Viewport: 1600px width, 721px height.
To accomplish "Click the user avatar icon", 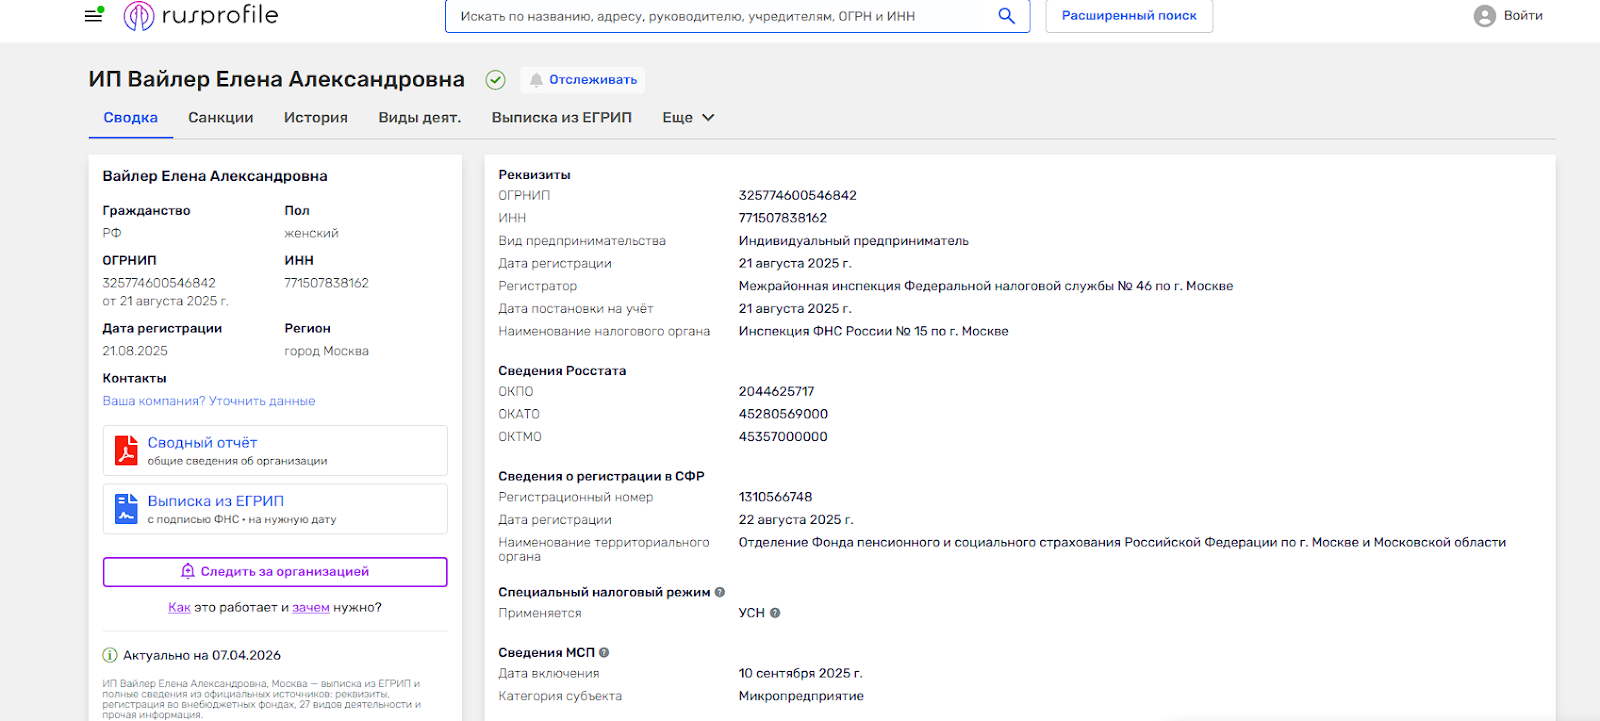I will pos(1484,16).
